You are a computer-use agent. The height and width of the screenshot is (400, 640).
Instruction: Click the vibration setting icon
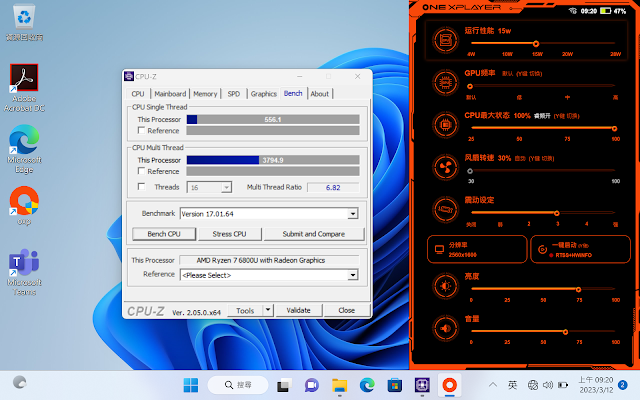pos(445,209)
